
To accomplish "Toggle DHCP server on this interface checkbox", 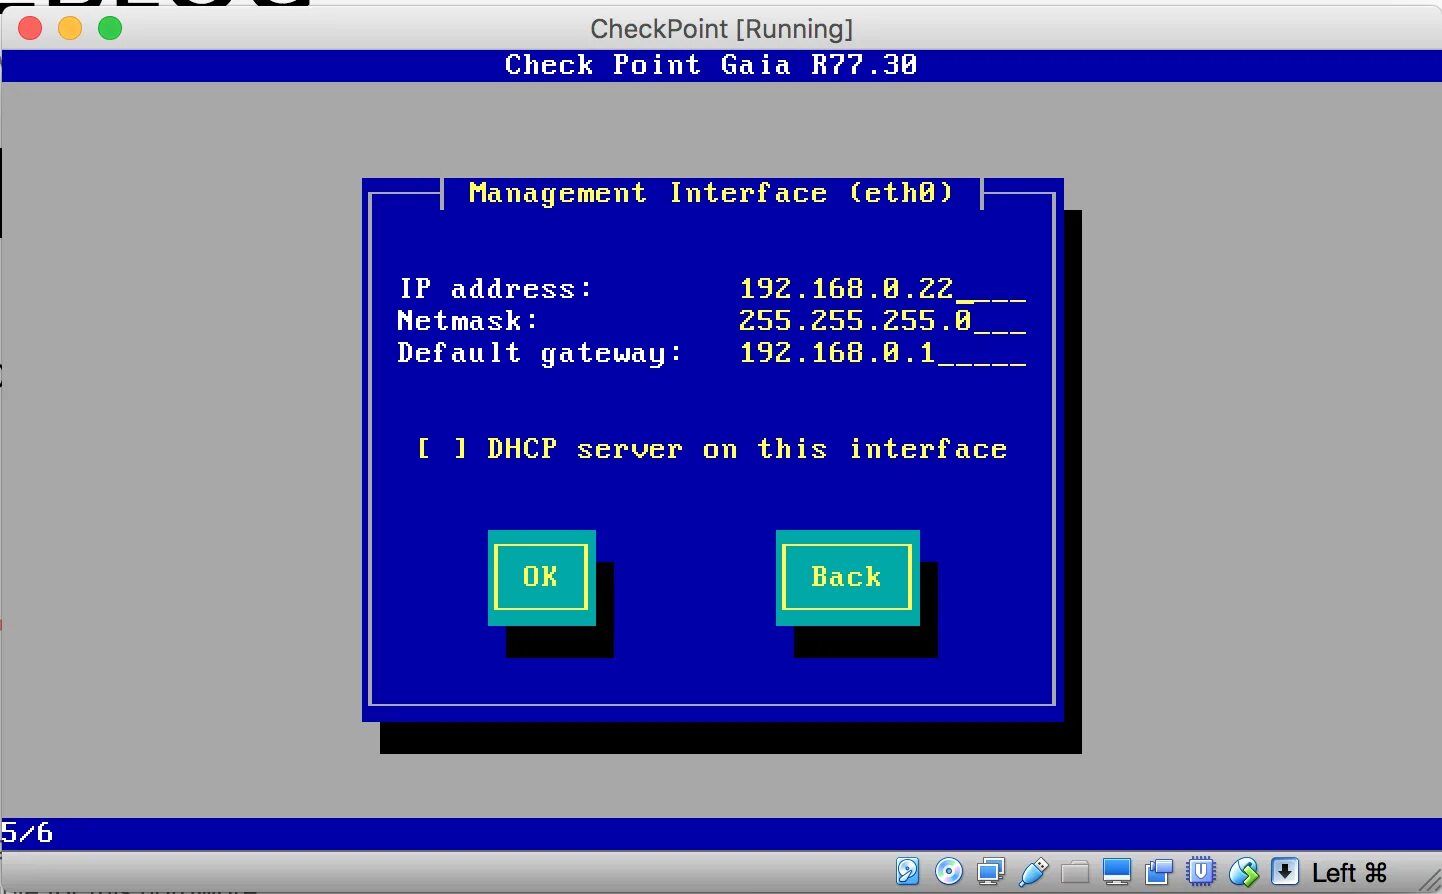I will 441,449.
